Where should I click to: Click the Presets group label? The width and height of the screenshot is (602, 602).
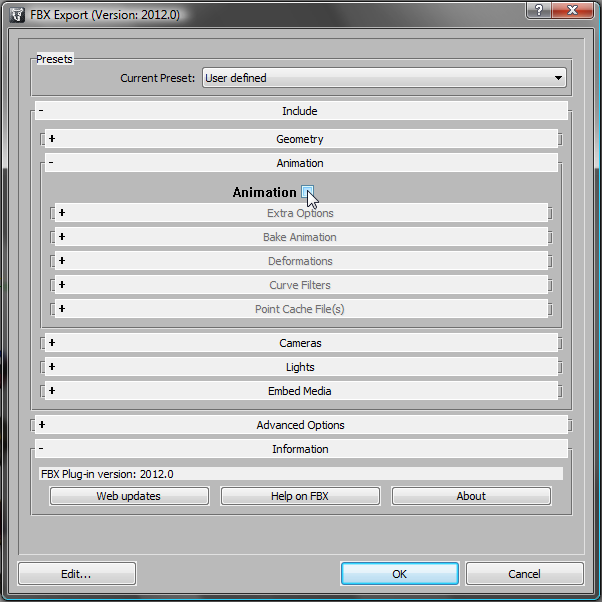click(x=54, y=59)
